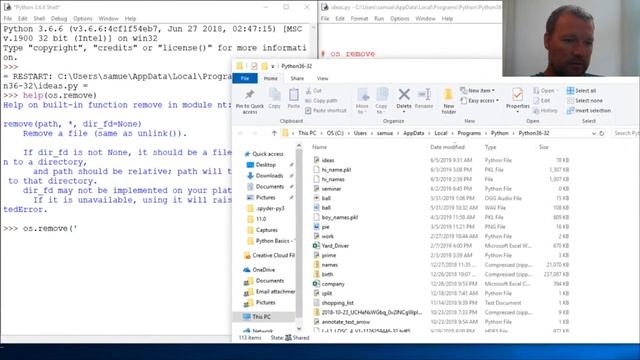
Task: Click Invert selection in ribbon
Action: point(589,111)
